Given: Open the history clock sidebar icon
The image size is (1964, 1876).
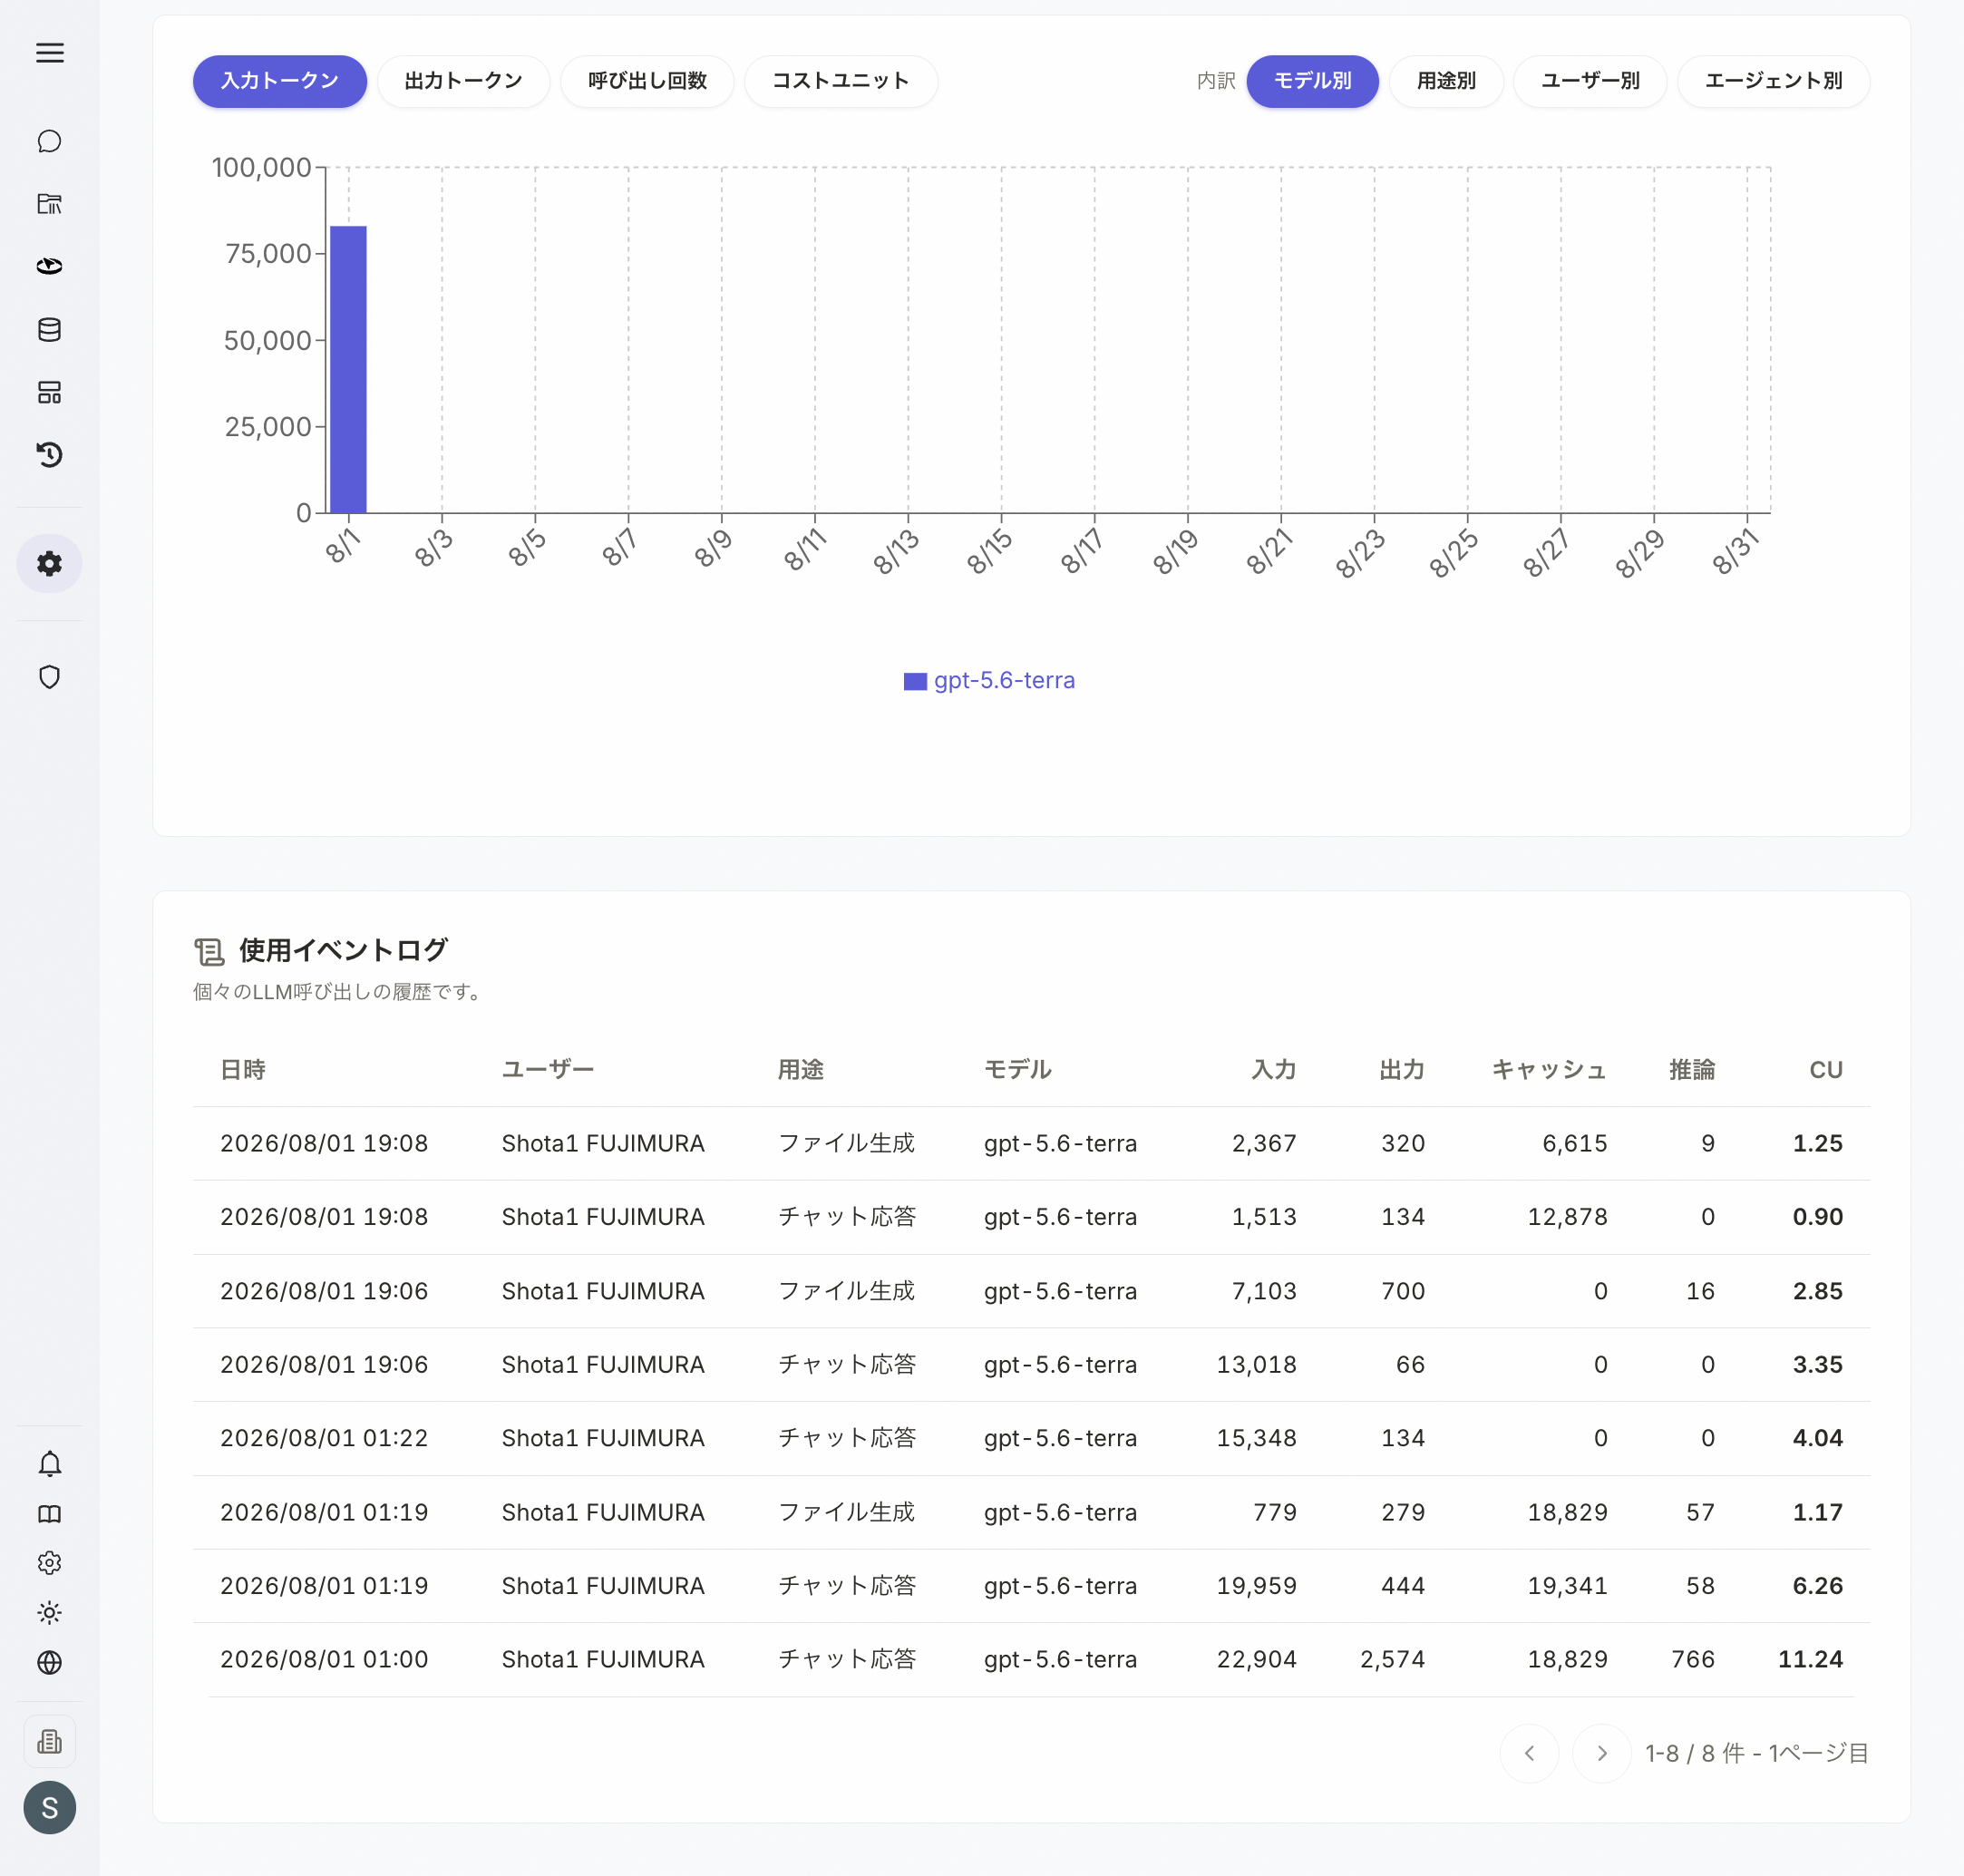Looking at the screenshot, I should [49, 455].
